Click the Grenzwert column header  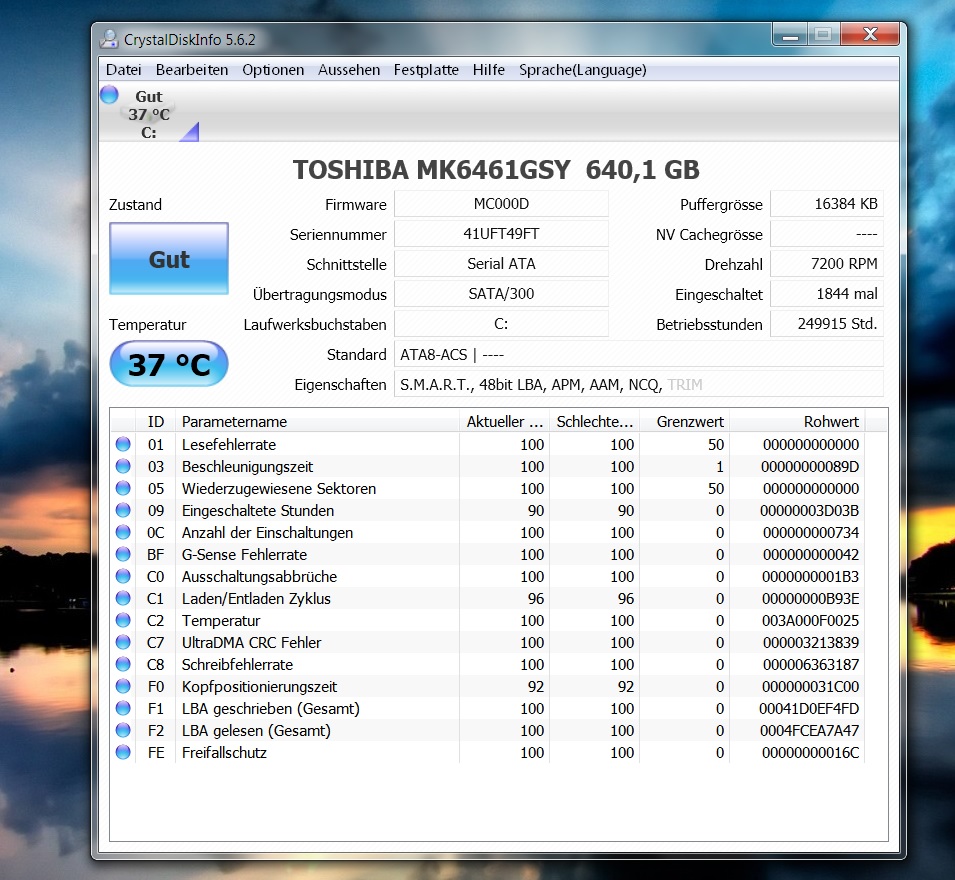tap(685, 421)
